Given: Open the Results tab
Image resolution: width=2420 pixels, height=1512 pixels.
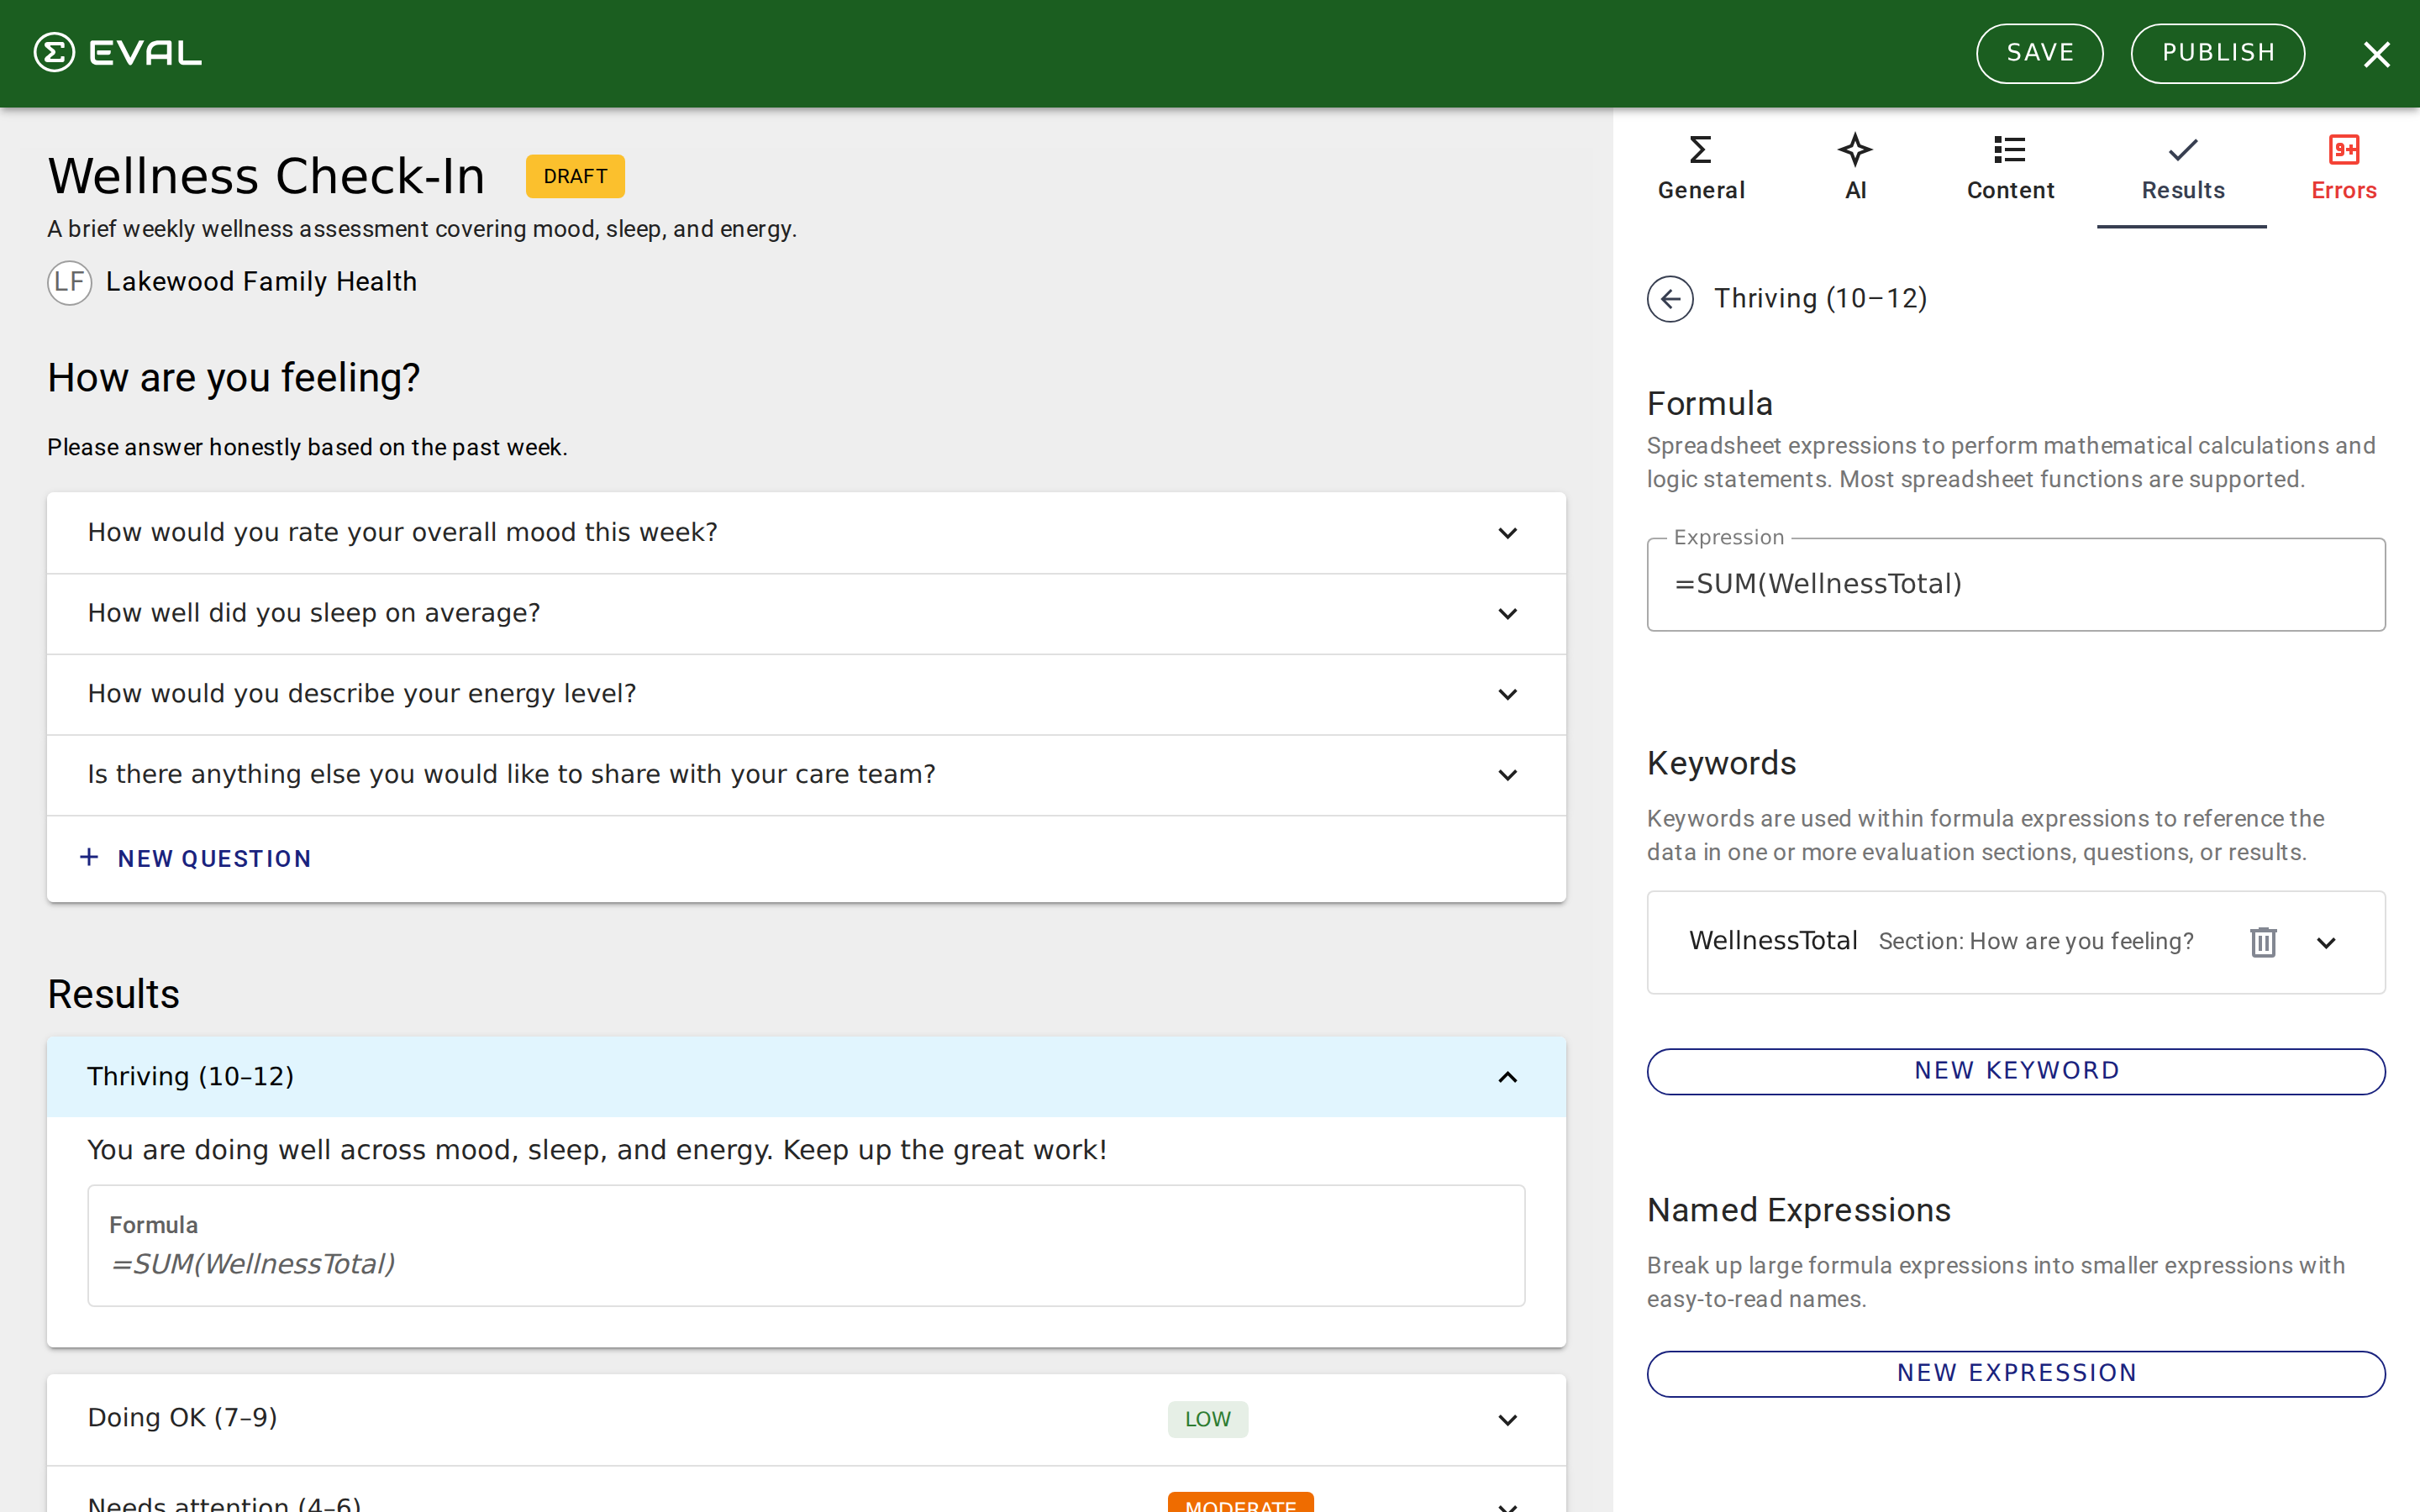Looking at the screenshot, I should click(2182, 165).
